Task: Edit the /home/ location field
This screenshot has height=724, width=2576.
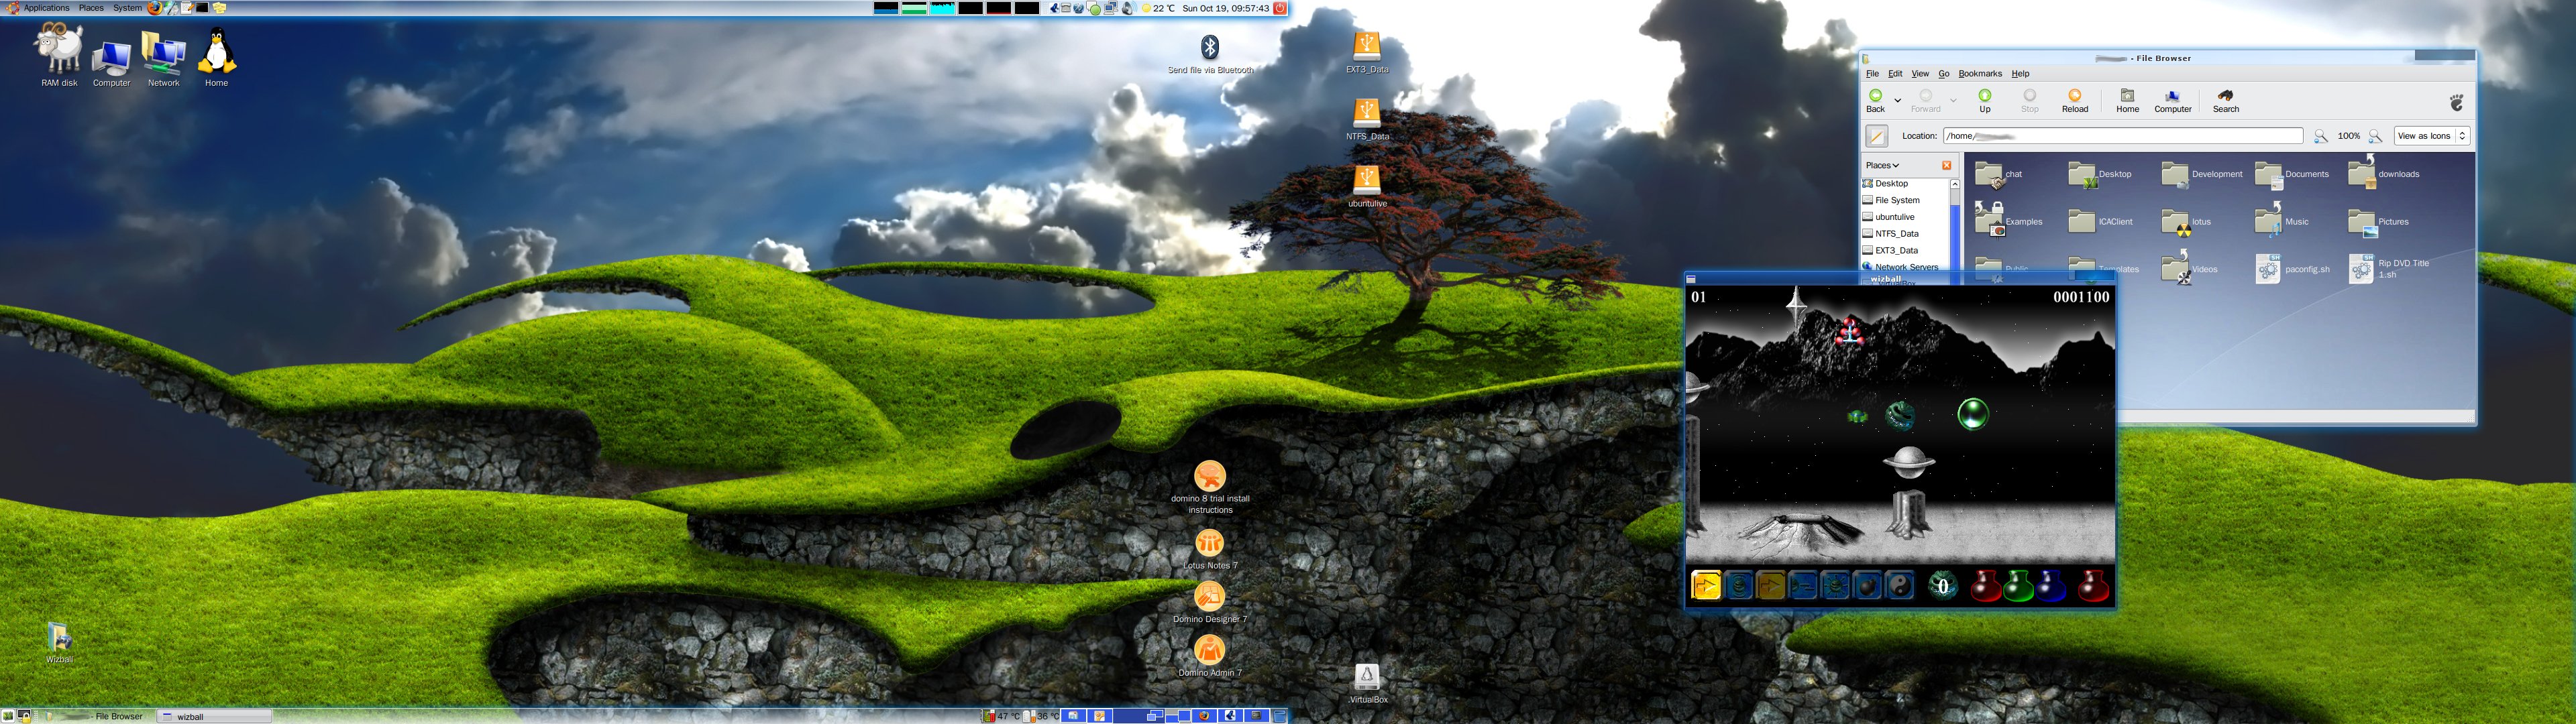Action: [2122, 136]
